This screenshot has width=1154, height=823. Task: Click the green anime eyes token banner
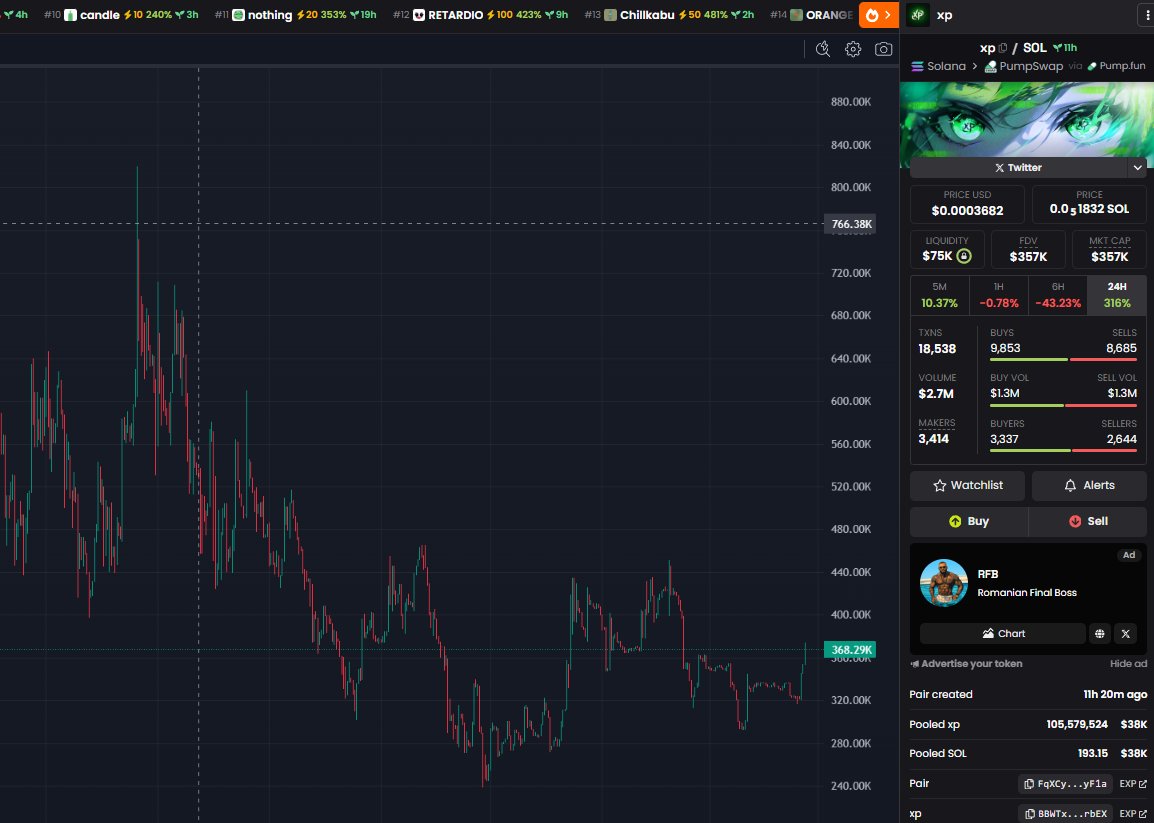click(x=1027, y=119)
